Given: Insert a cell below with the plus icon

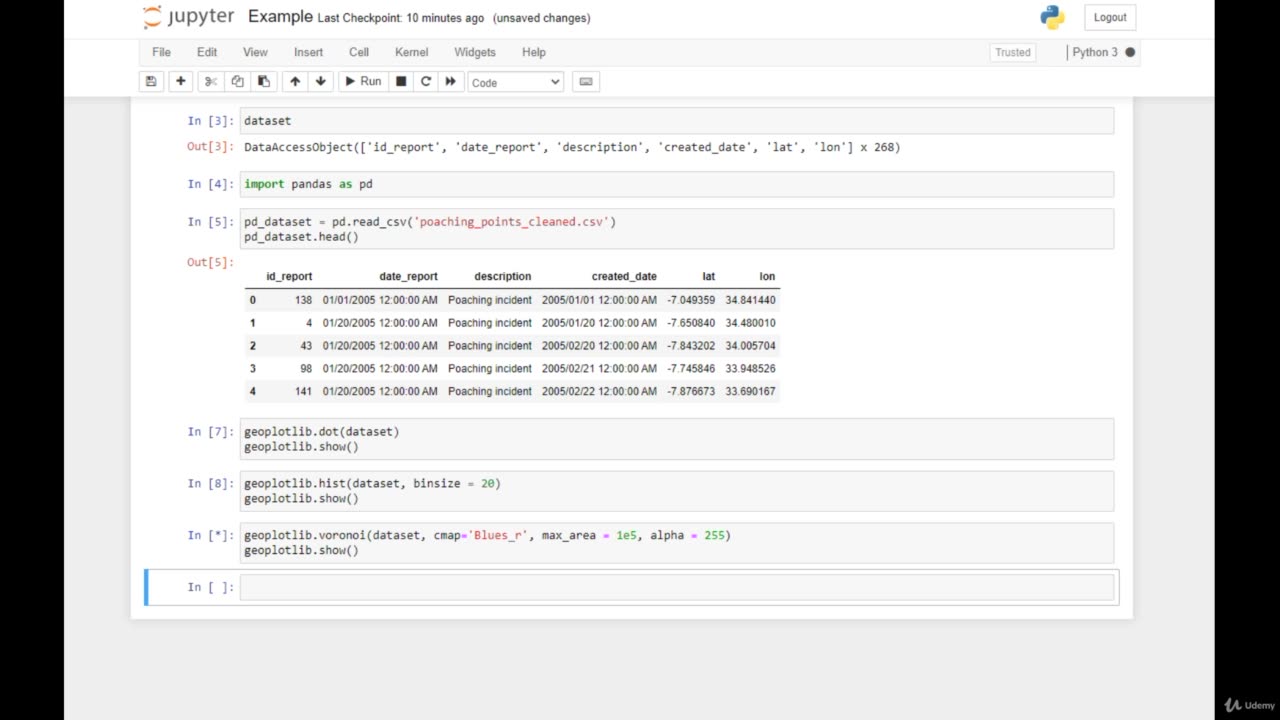Looking at the screenshot, I should tap(181, 82).
